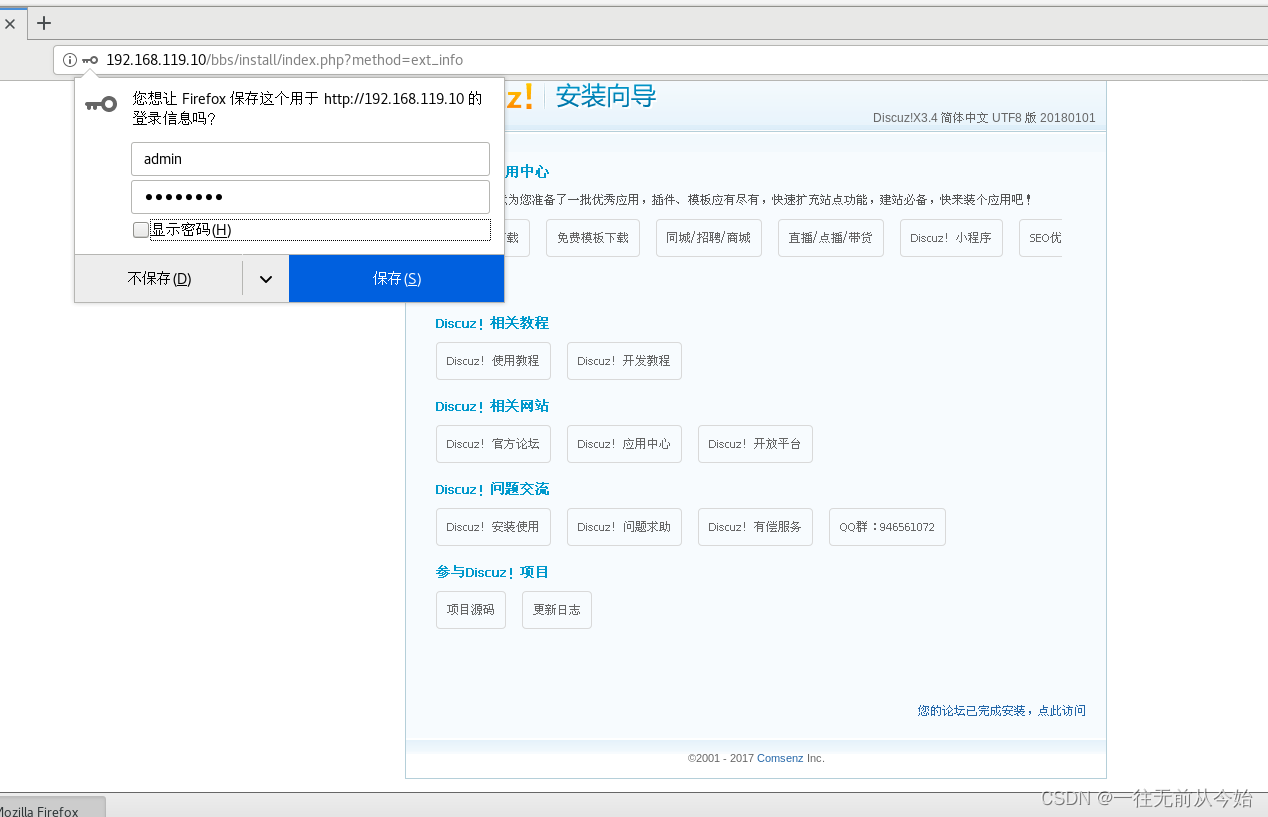Visit Discuz！开放平台 button
Image resolution: width=1268 pixels, height=817 pixels.
755,444
